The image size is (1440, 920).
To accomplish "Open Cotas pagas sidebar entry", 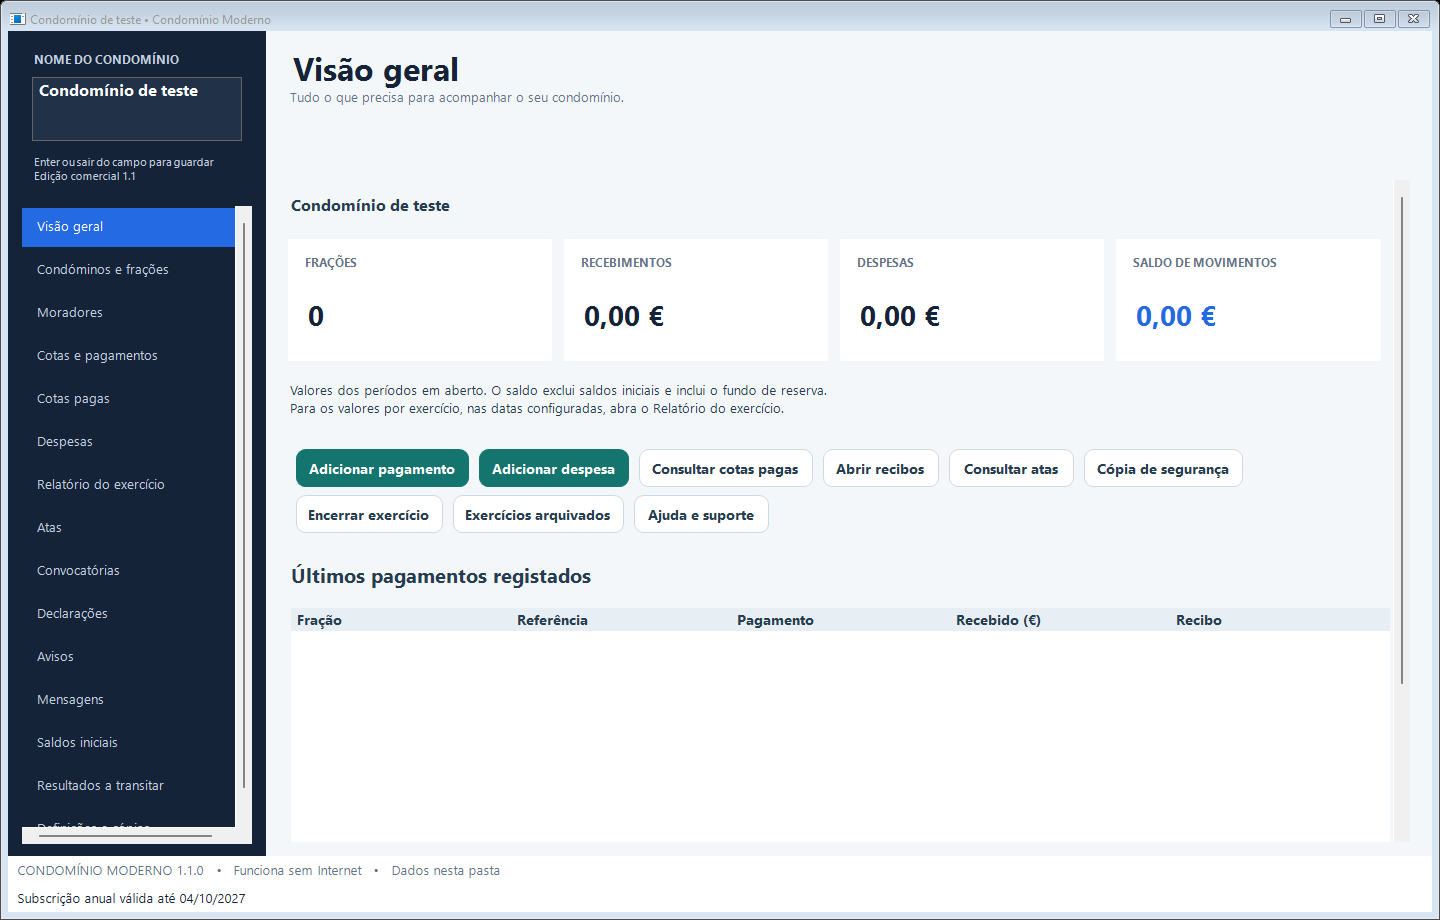I will pyautogui.click(x=128, y=399).
